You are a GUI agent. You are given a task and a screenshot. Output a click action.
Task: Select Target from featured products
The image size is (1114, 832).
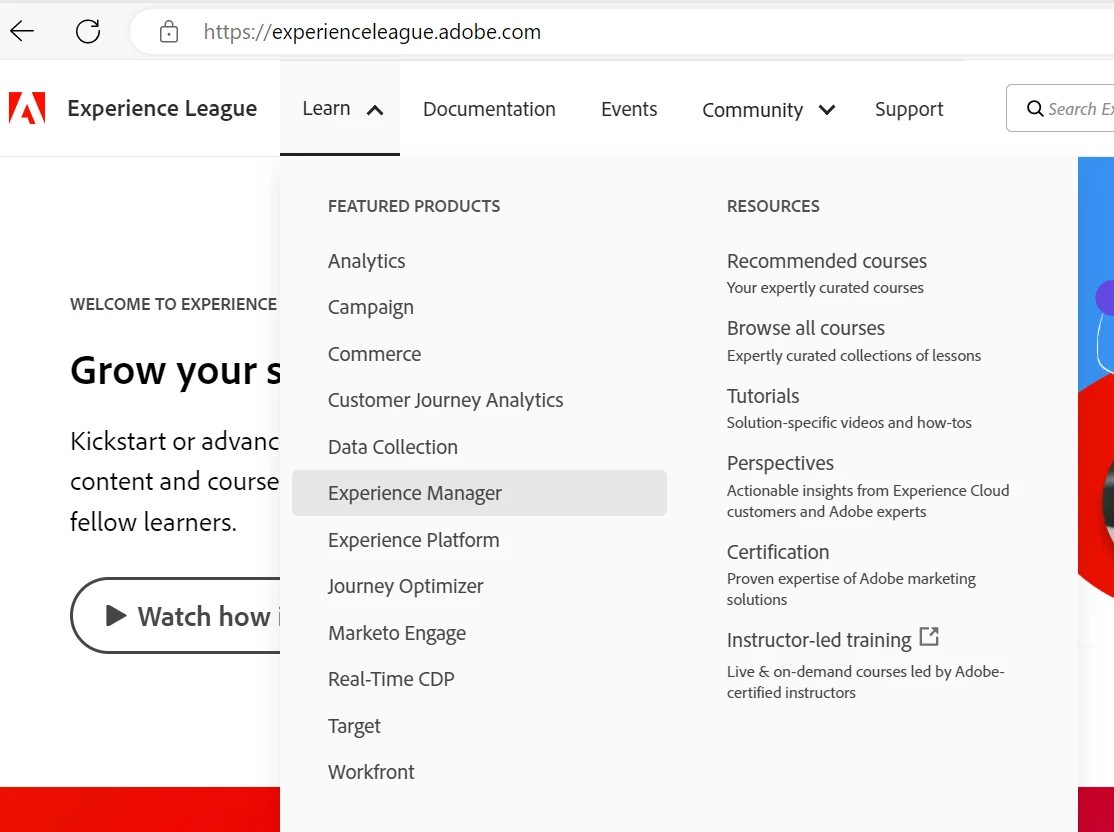pyautogui.click(x=354, y=726)
